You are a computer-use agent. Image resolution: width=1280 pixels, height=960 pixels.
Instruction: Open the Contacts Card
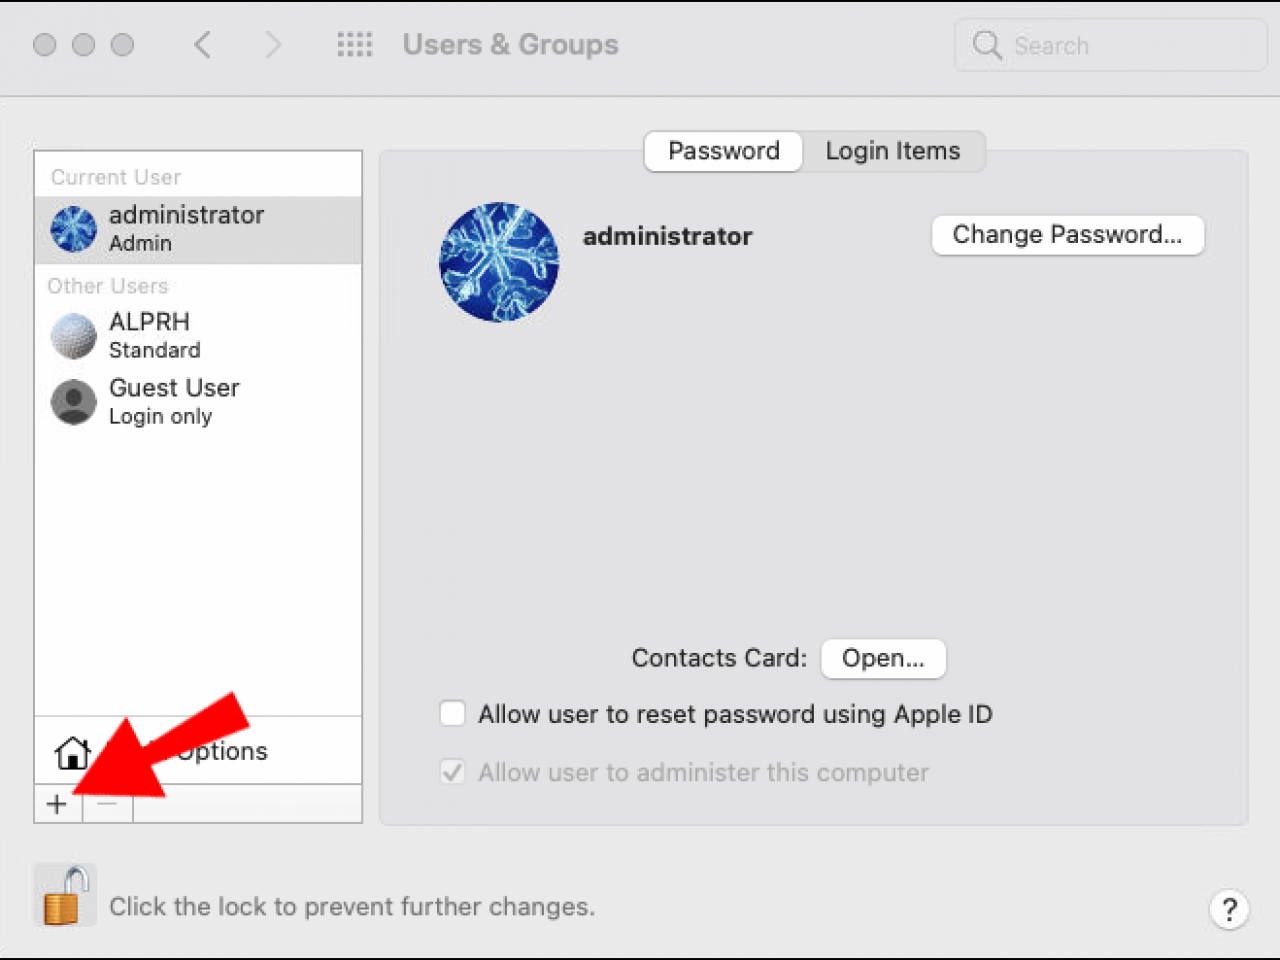click(883, 658)
